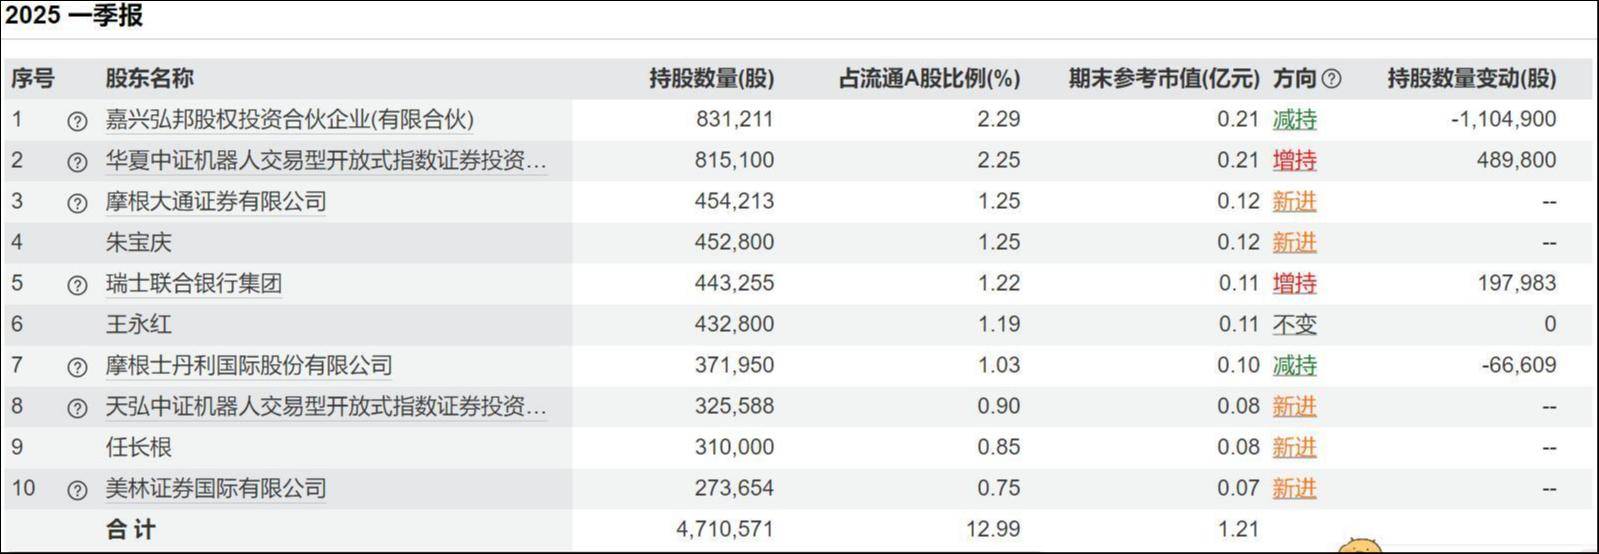Viewport: 1599px width, 554px height.
Task: Click question icon beside 华夏中证机器人 fund
Action: coord(77,162)
